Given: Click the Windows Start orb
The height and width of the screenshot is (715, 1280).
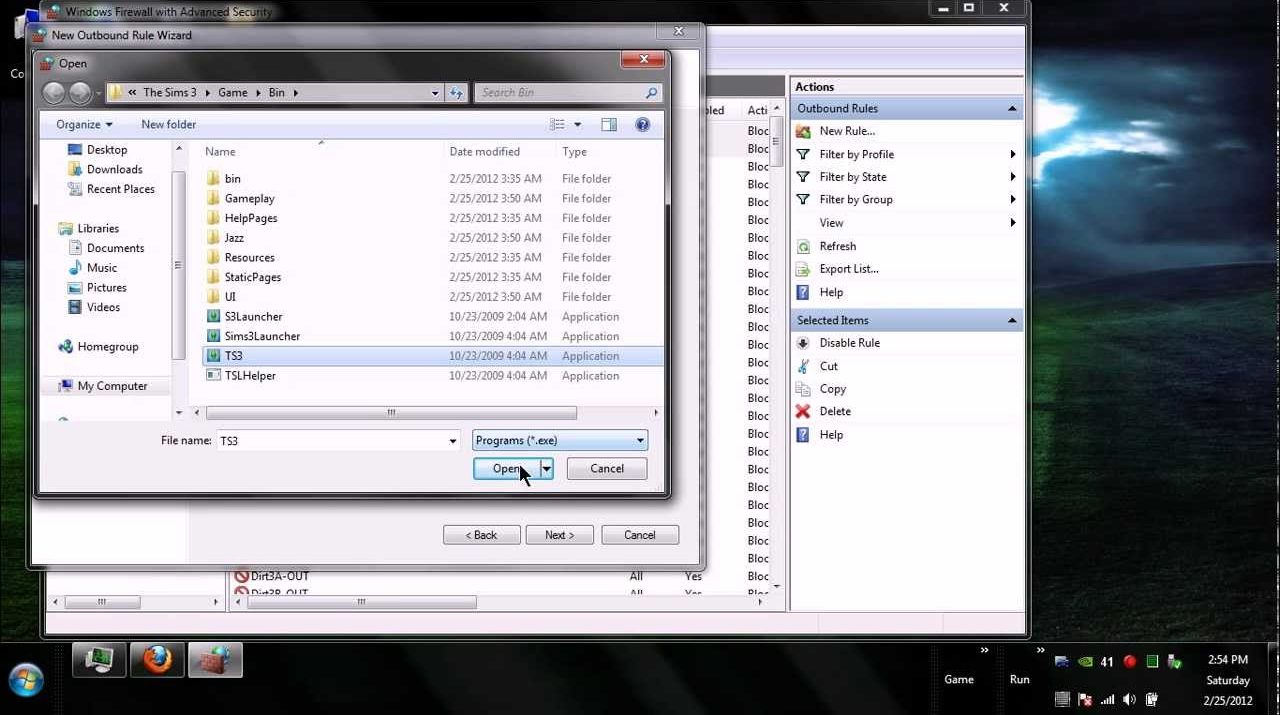Looking at the screenshot, I should pyautogui.click(x=26, y=679).
